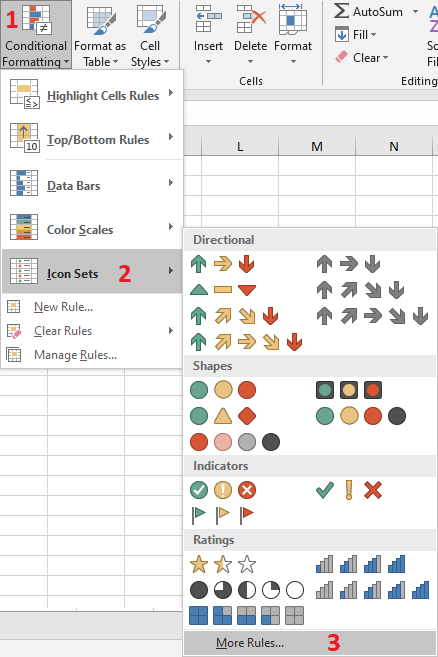Select the 3 Traffic Lights (Unrimmed) set

pos(223,390)
